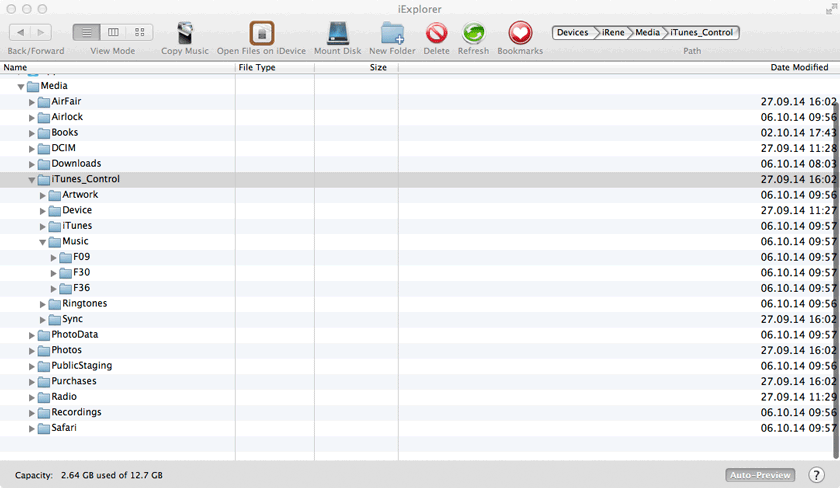Screen dimensions: 840x488
Task: Collapse the iTunes_Control folder
Action: 32,179
